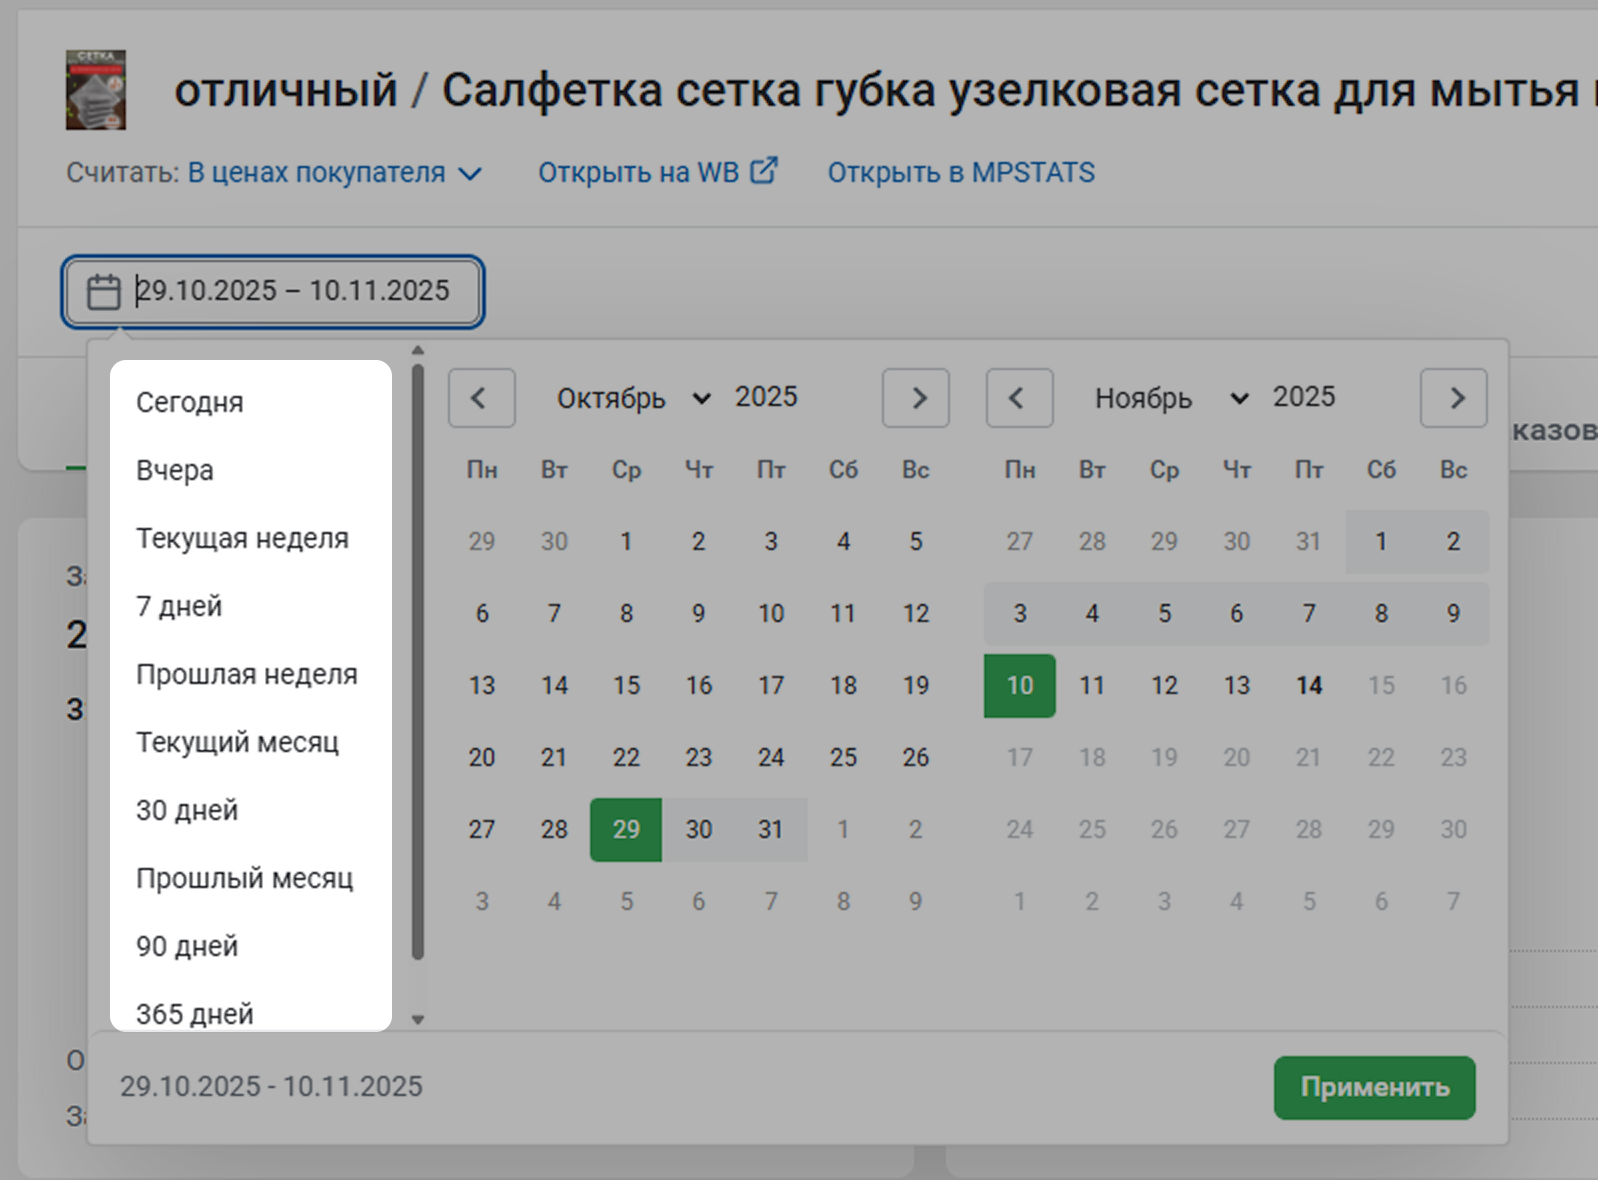This screenshot has width=1598, height=1180.
Task: Select the Сегодня preset
Action: coord(190,402)
